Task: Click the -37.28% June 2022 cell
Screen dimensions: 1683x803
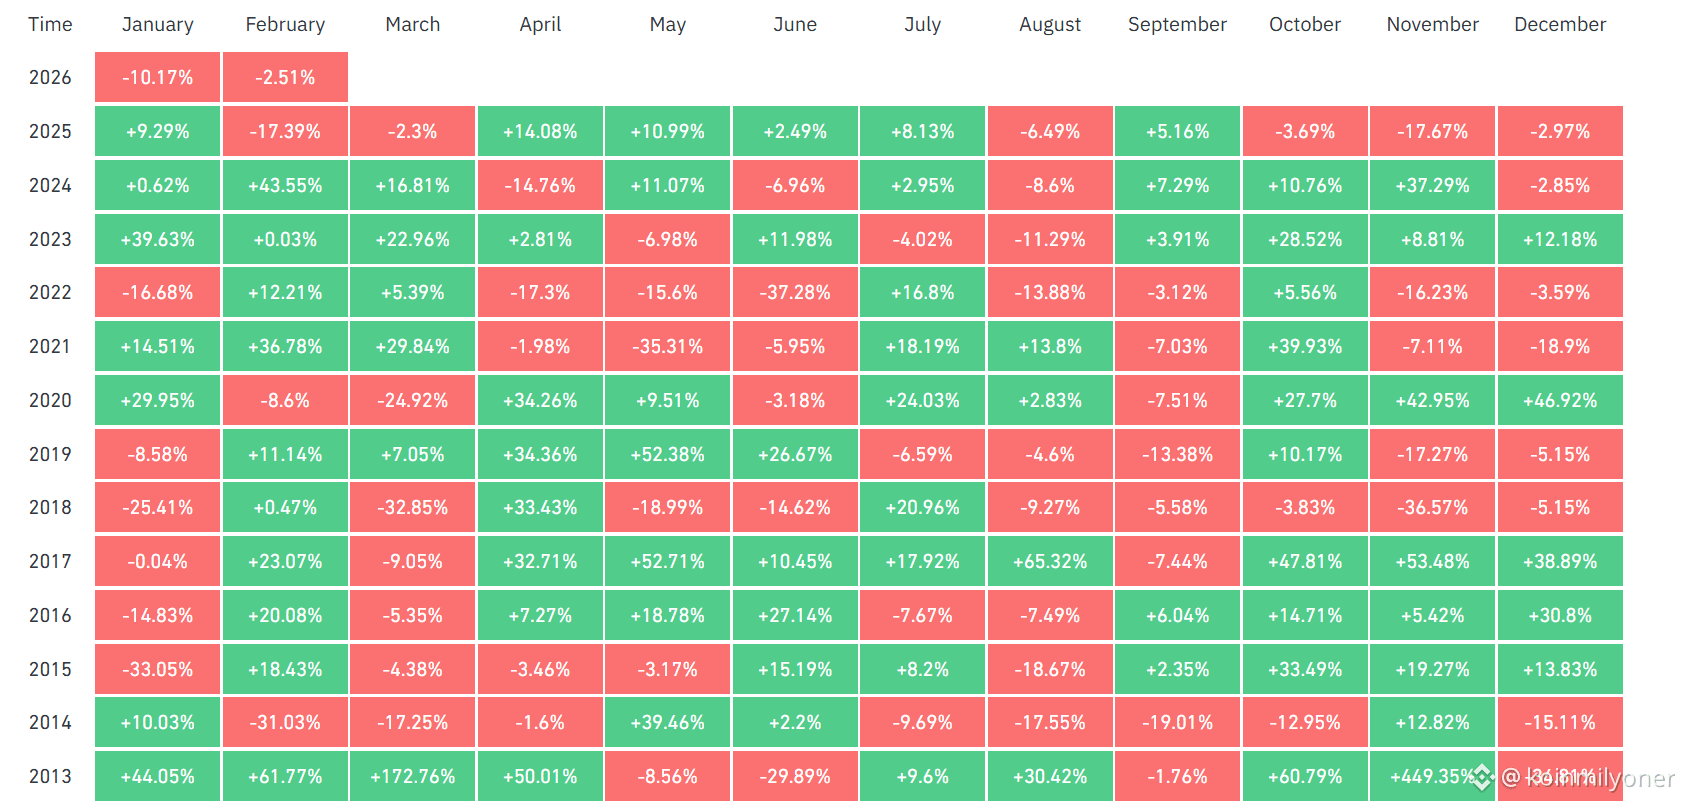Action: pos(795,292)
